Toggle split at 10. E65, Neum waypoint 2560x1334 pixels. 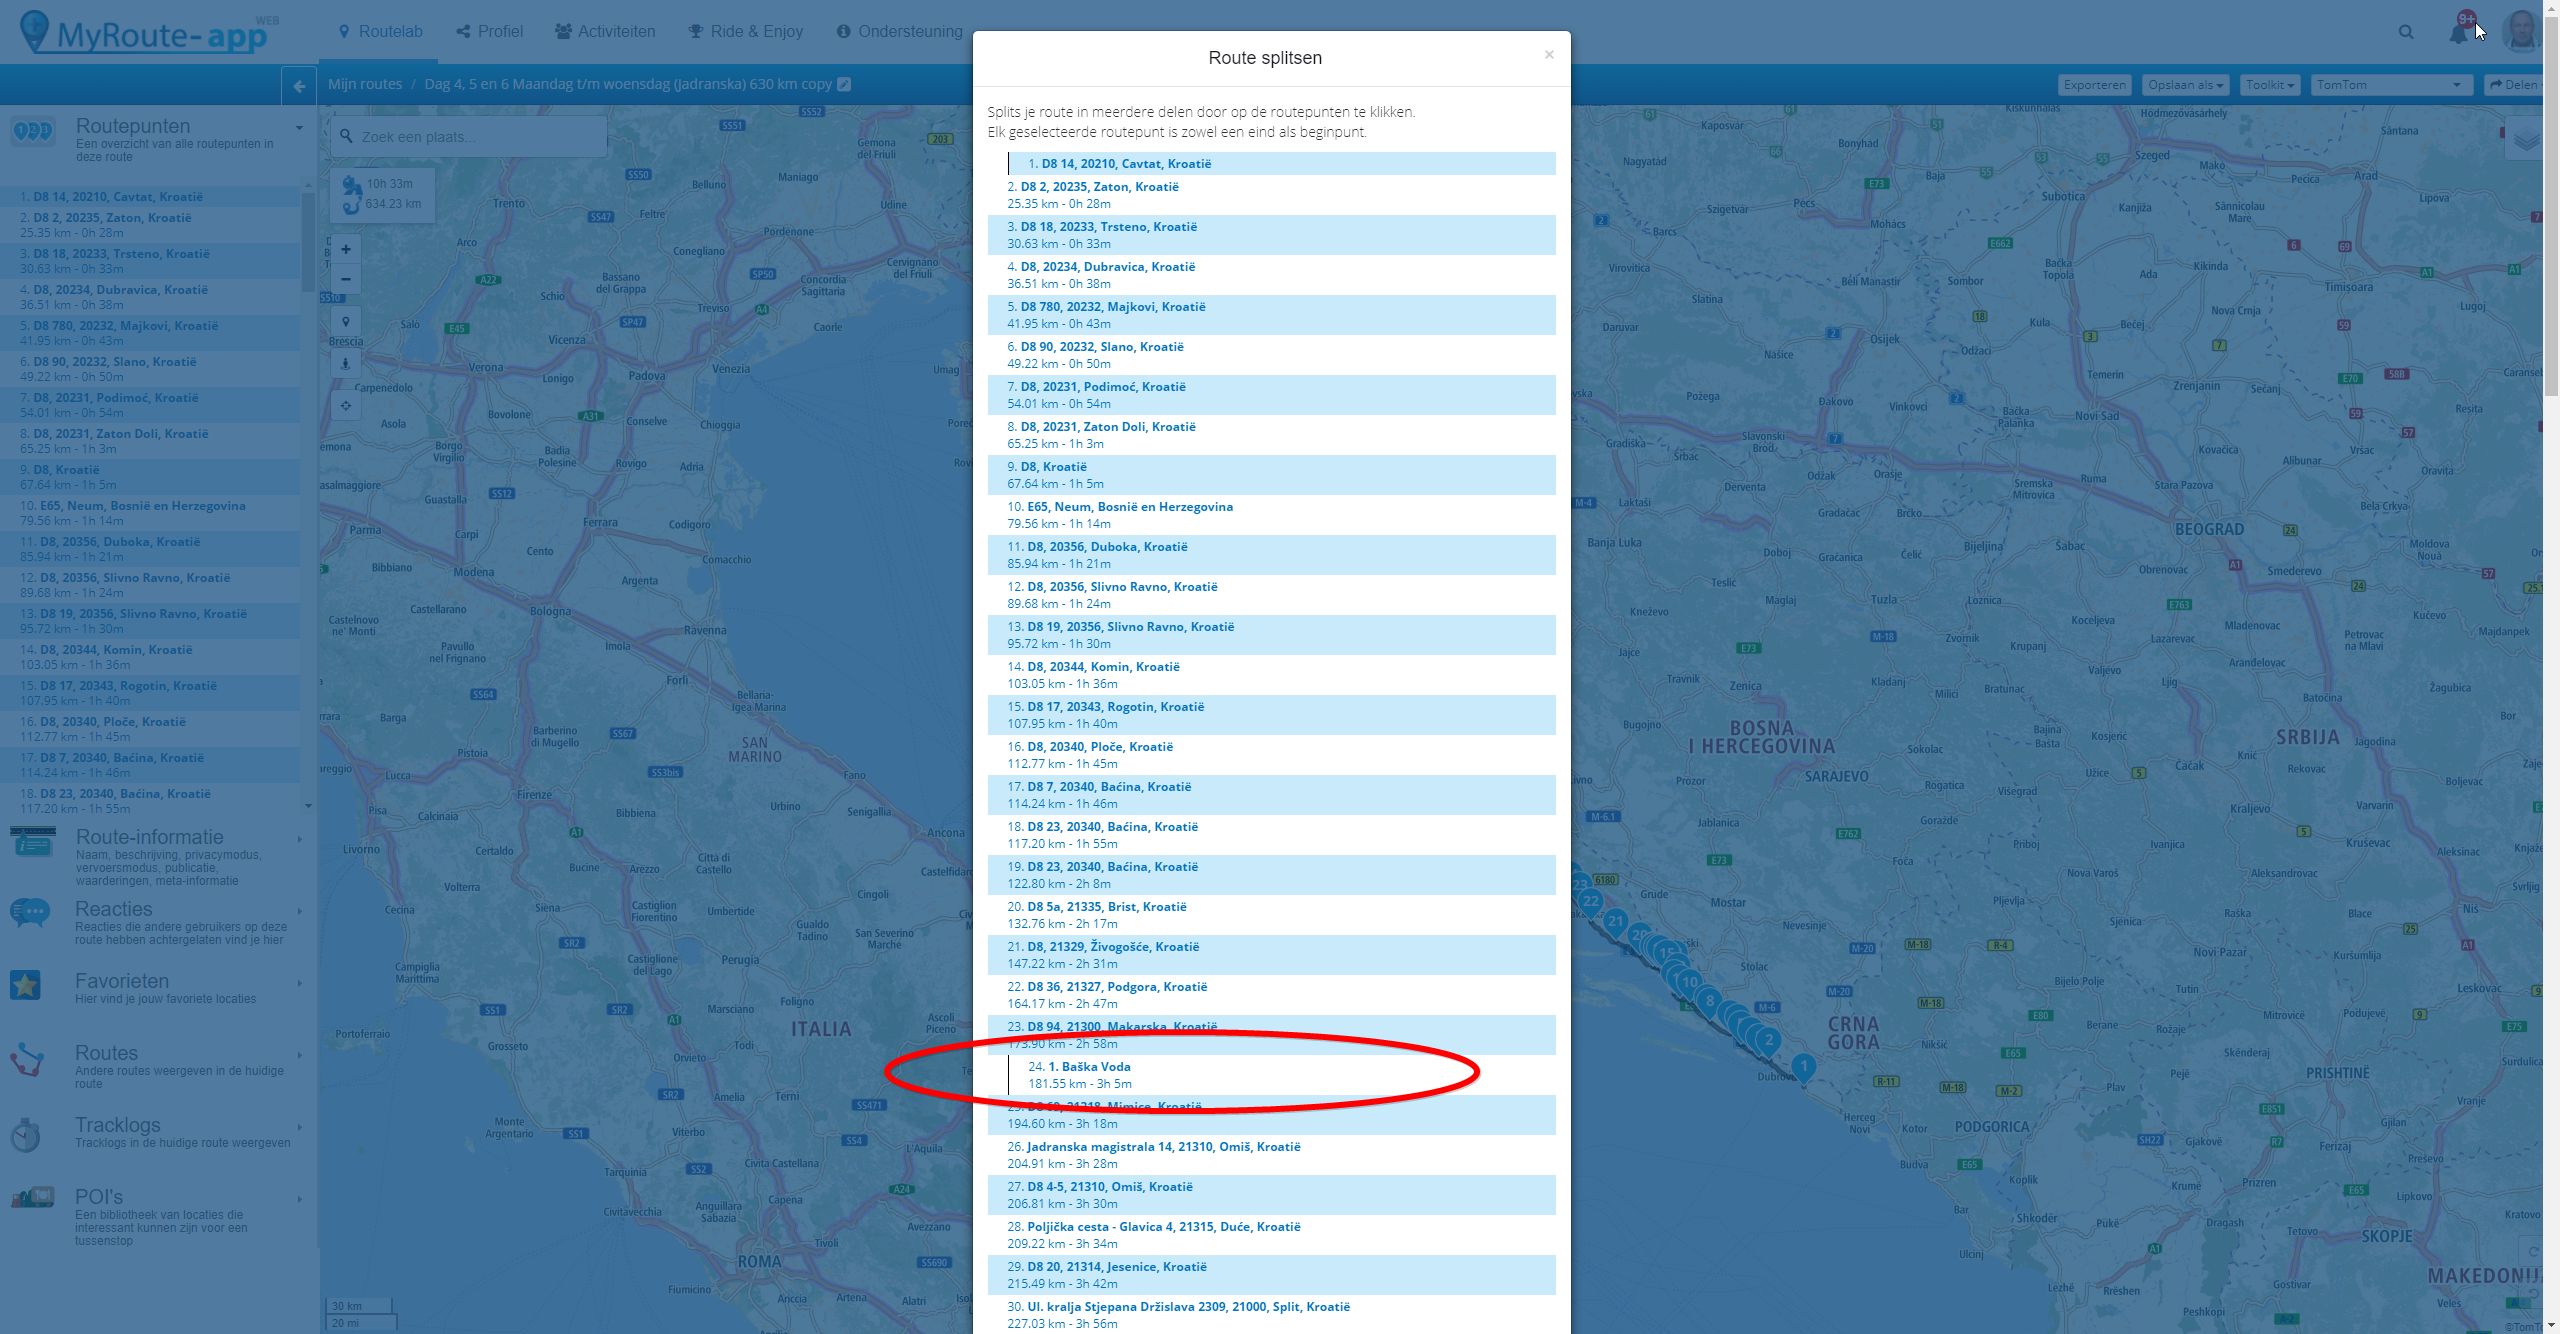tap(1129, 507)
